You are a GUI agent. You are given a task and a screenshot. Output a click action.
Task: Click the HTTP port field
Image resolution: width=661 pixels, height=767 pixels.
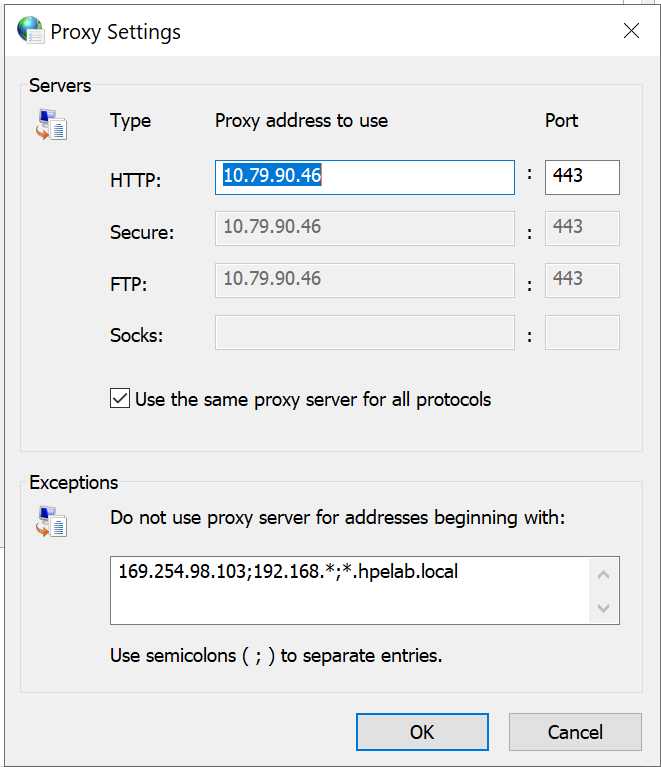pos(581,177)
